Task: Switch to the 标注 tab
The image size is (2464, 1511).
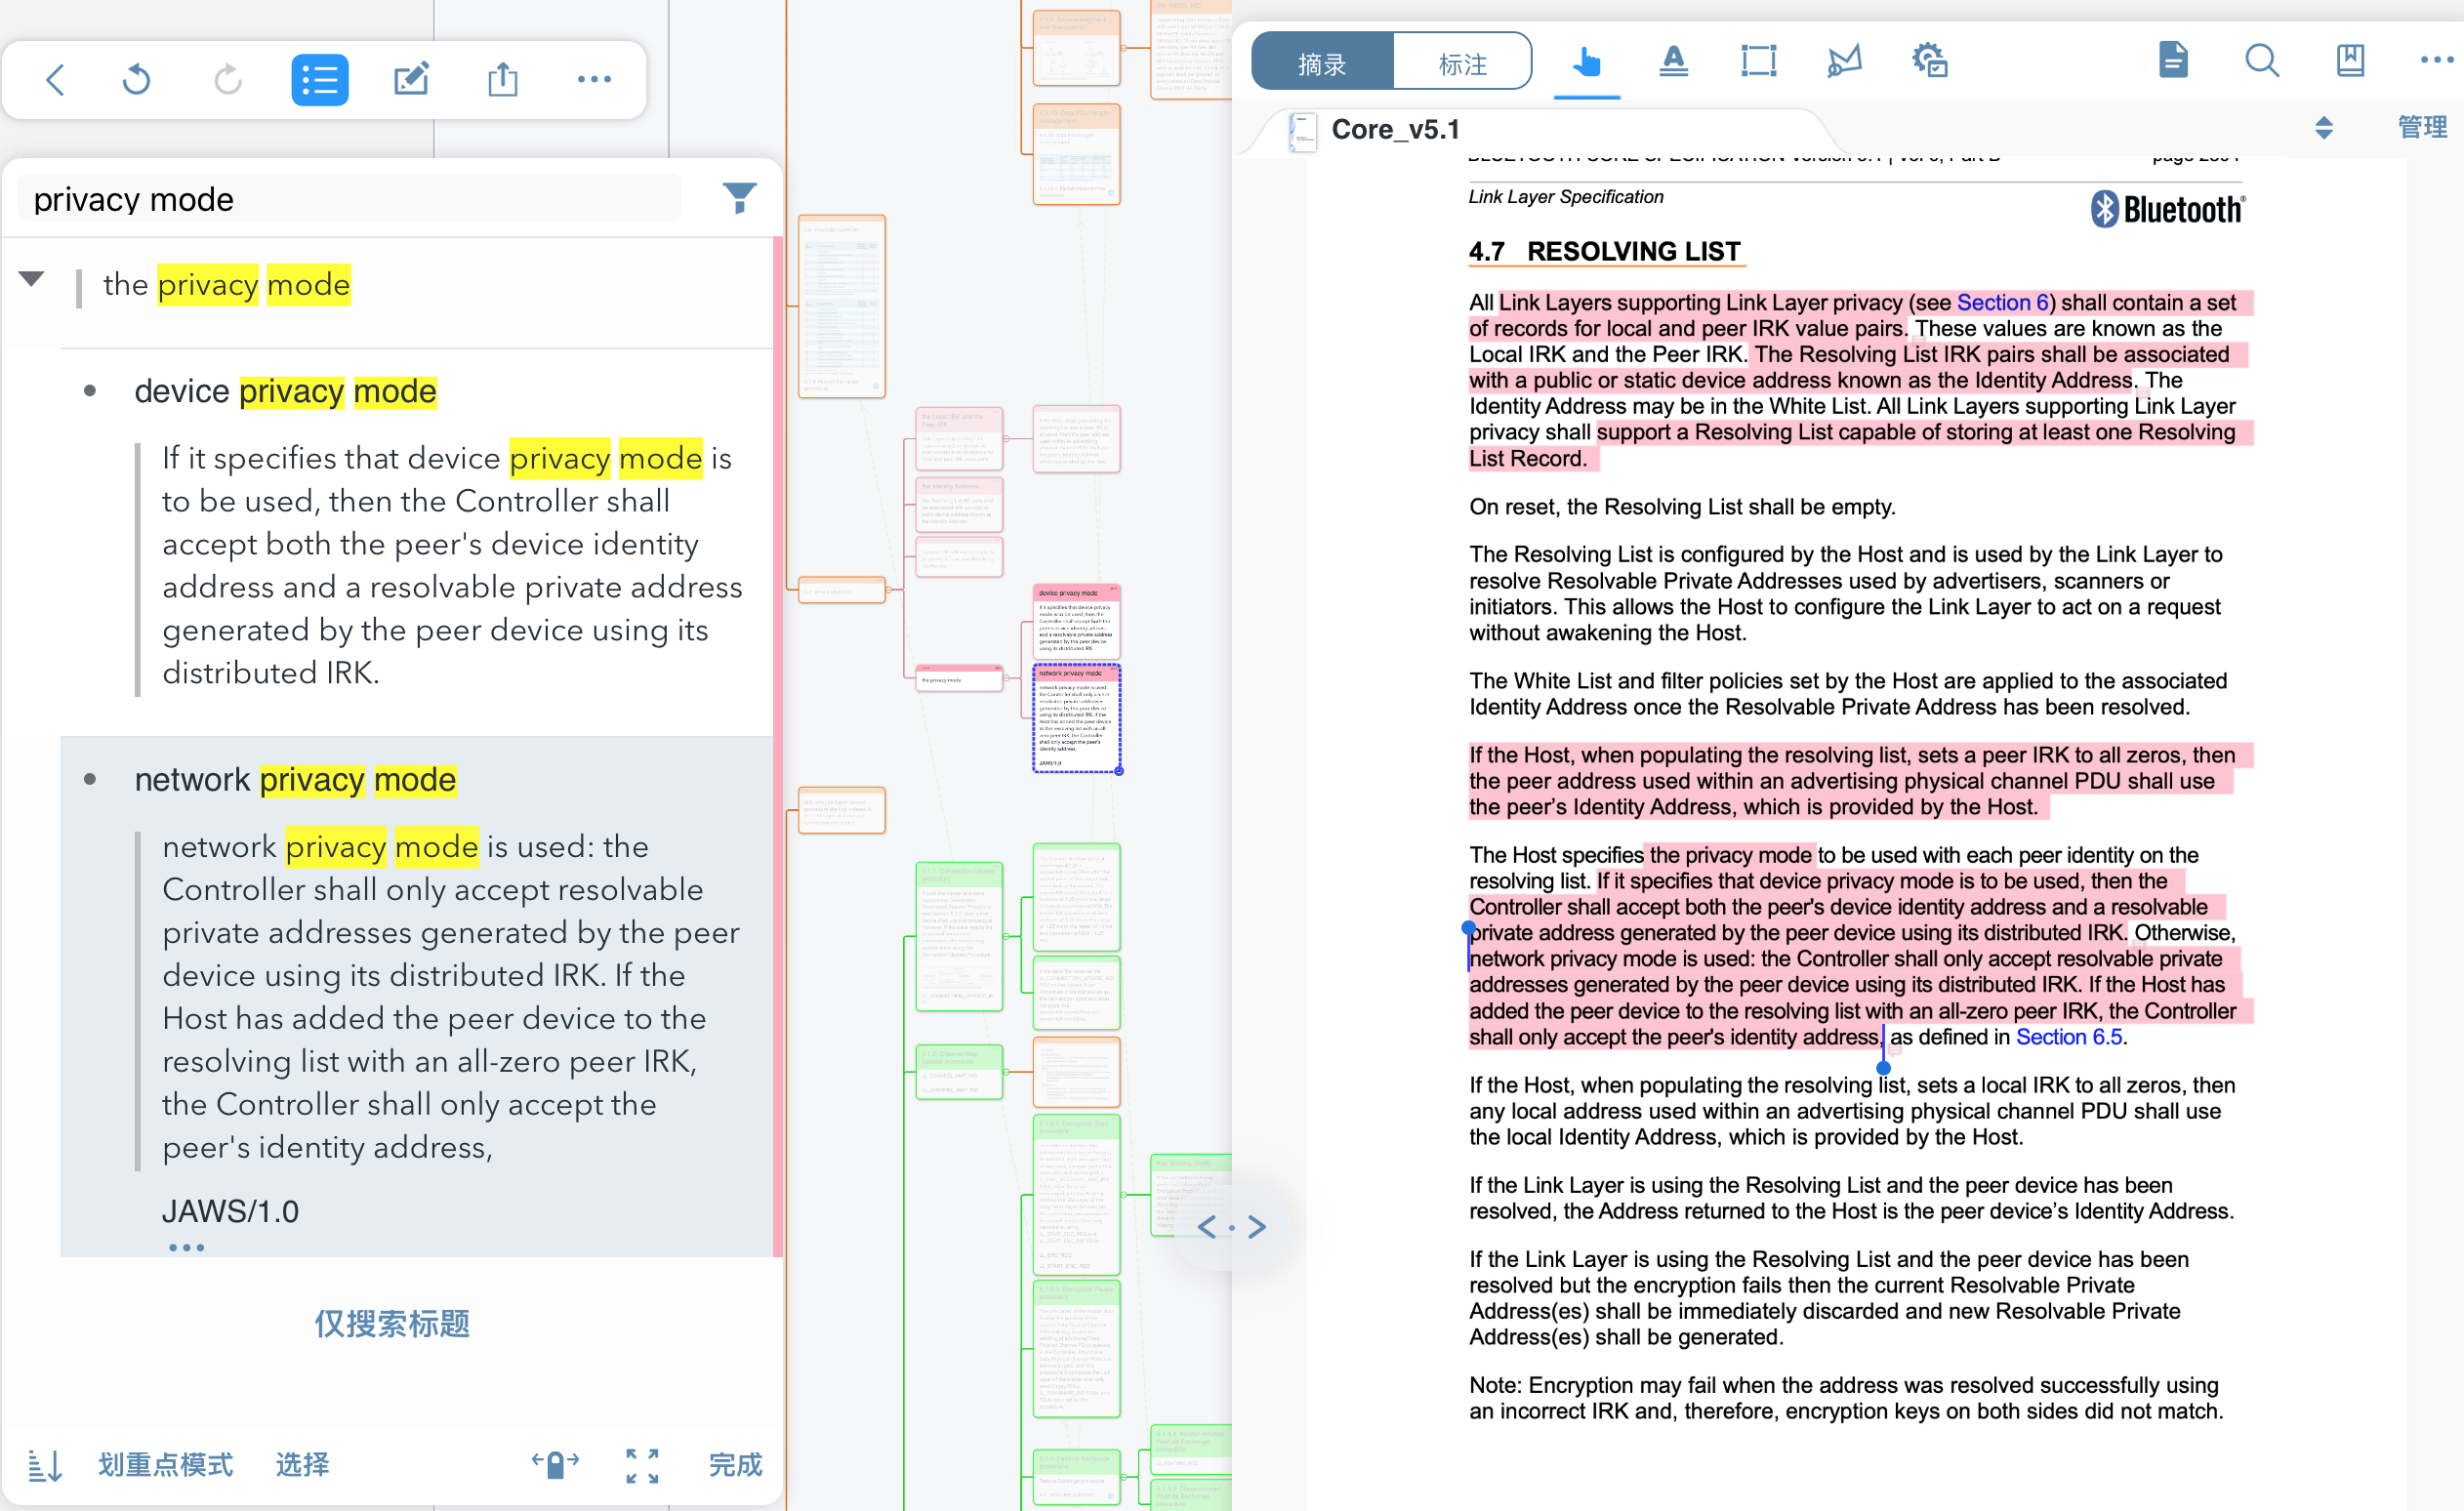Action: tap(1462, 64)
